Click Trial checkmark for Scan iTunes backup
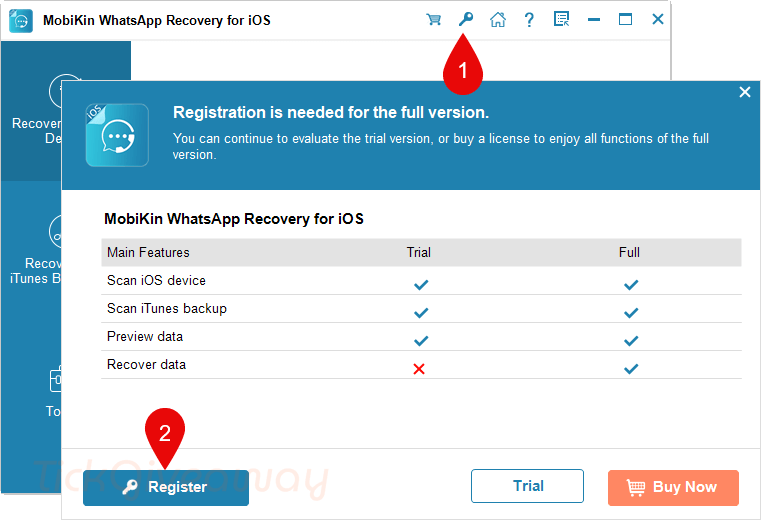Image resolution: width=762 pixels, height=520 pixels. (x=421, y=312)
